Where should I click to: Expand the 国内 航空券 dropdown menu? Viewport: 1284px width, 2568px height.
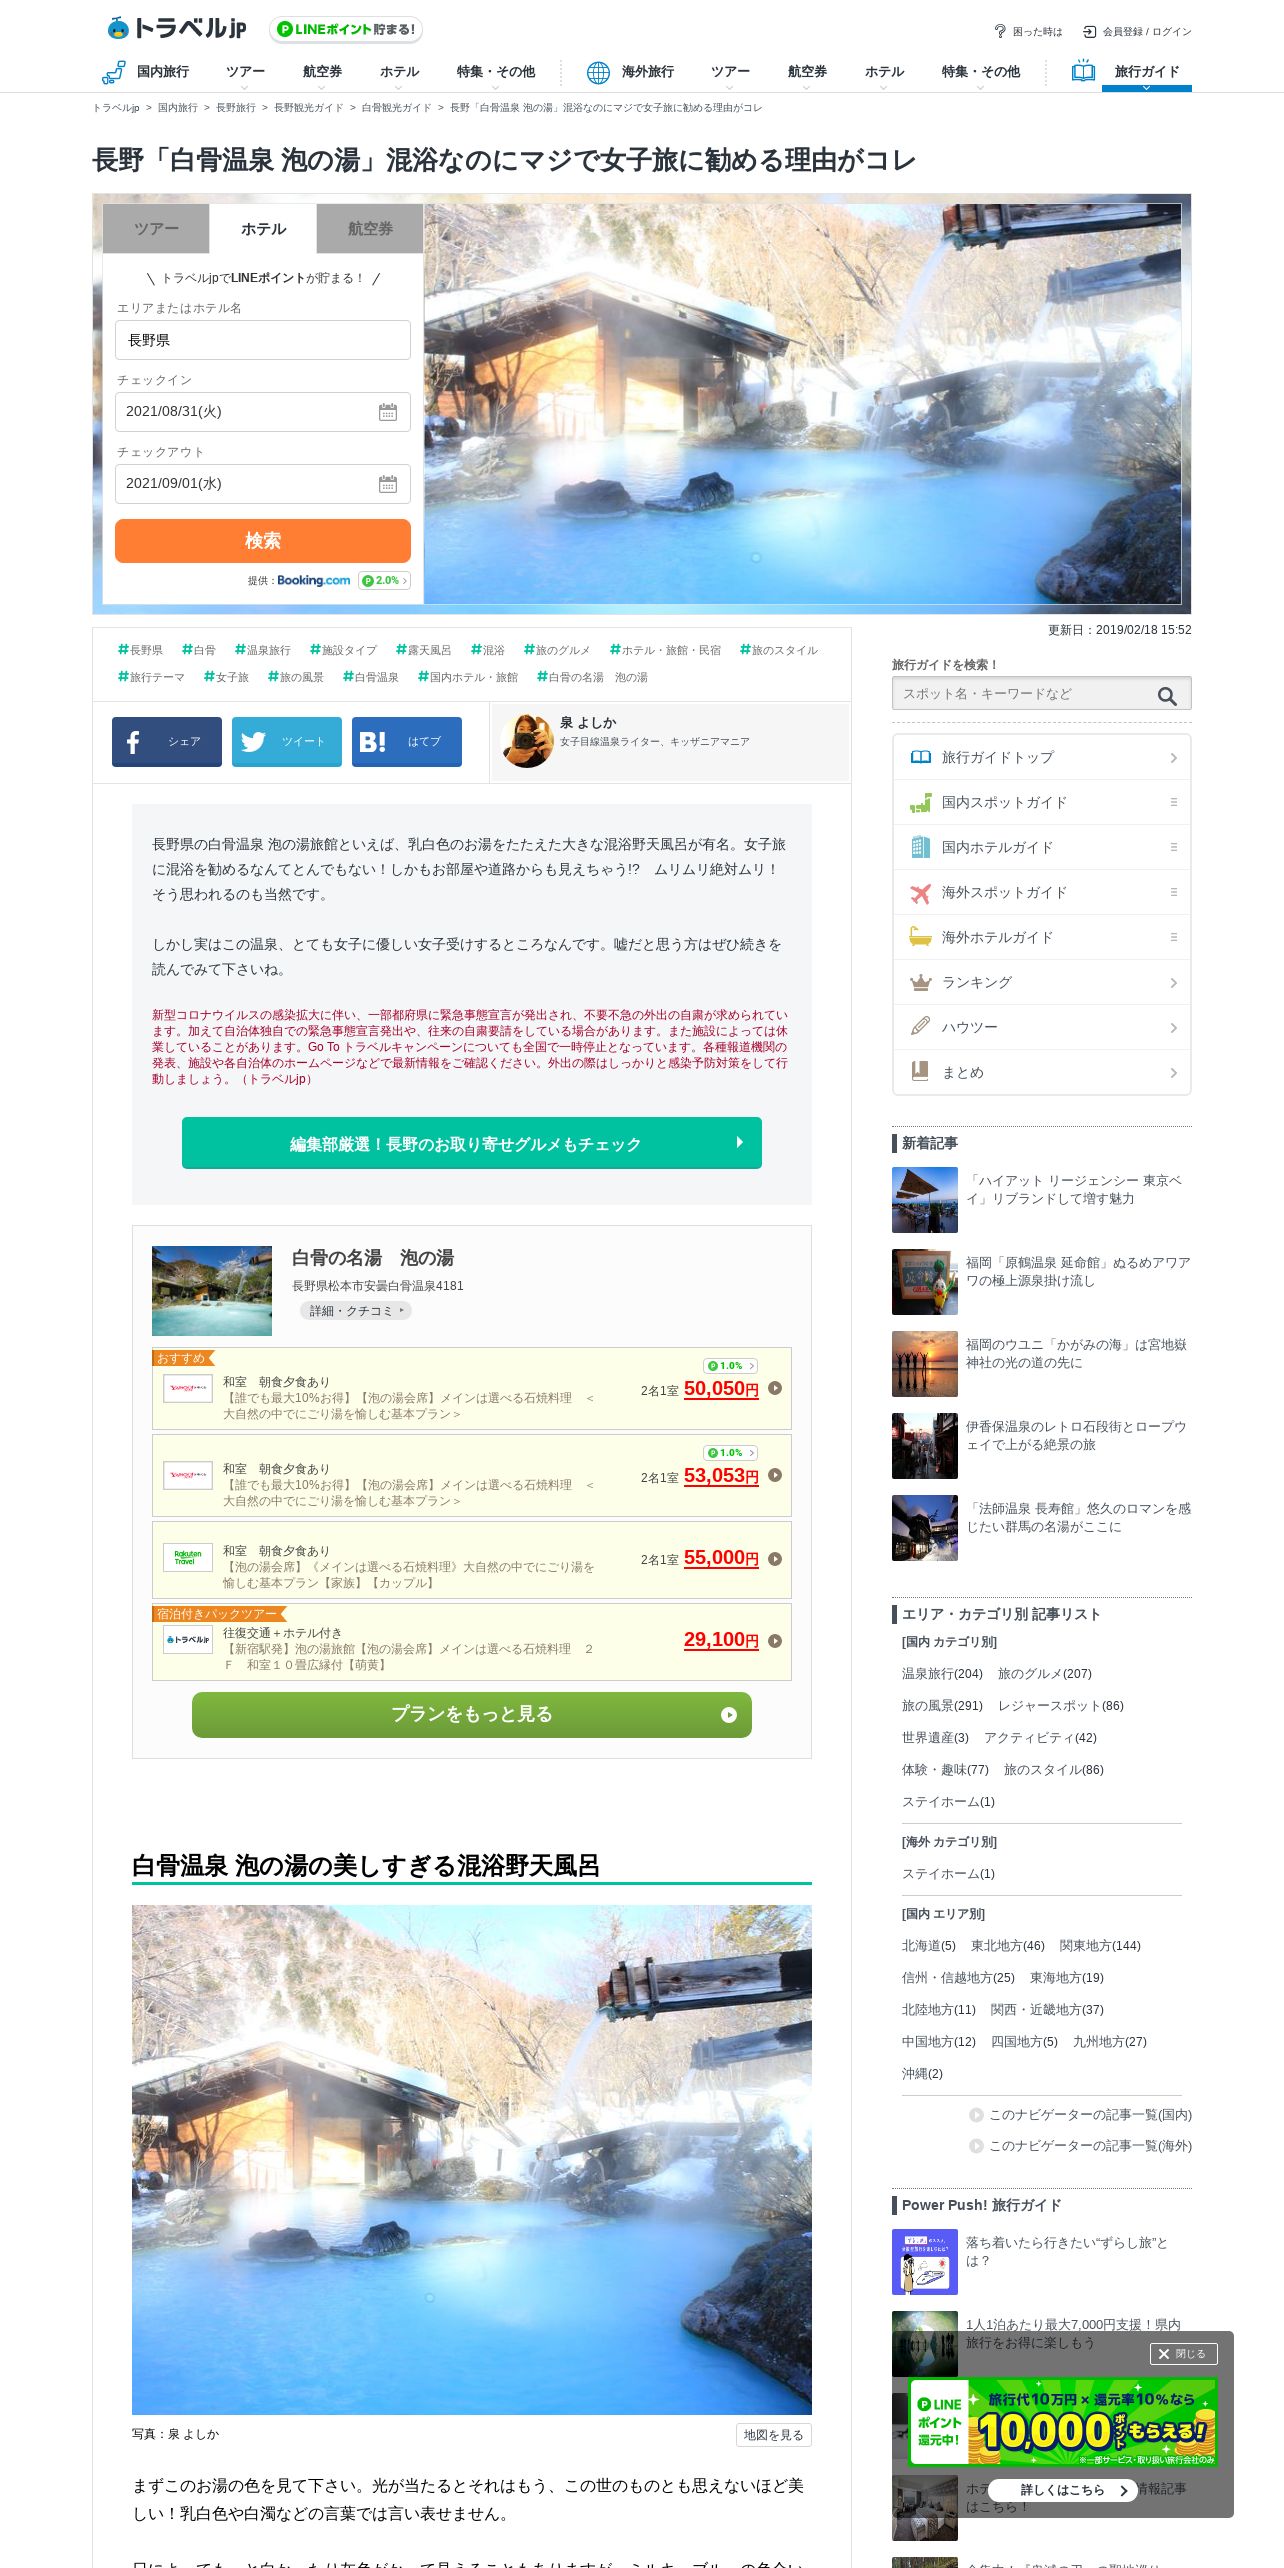[x=322, y=74]
